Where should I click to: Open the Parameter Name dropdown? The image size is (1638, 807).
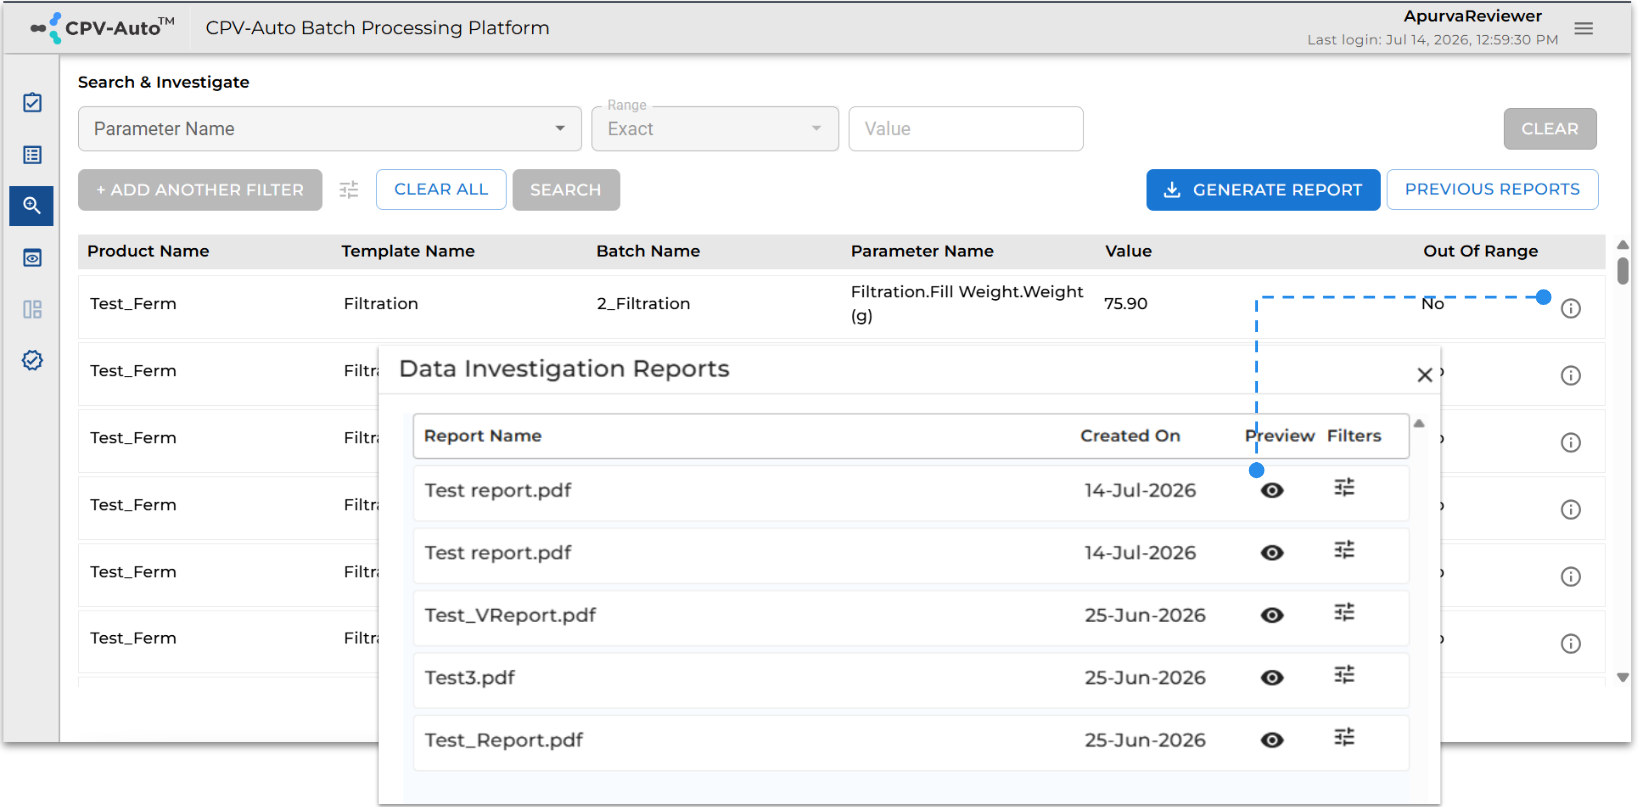[x=330, y=129]
